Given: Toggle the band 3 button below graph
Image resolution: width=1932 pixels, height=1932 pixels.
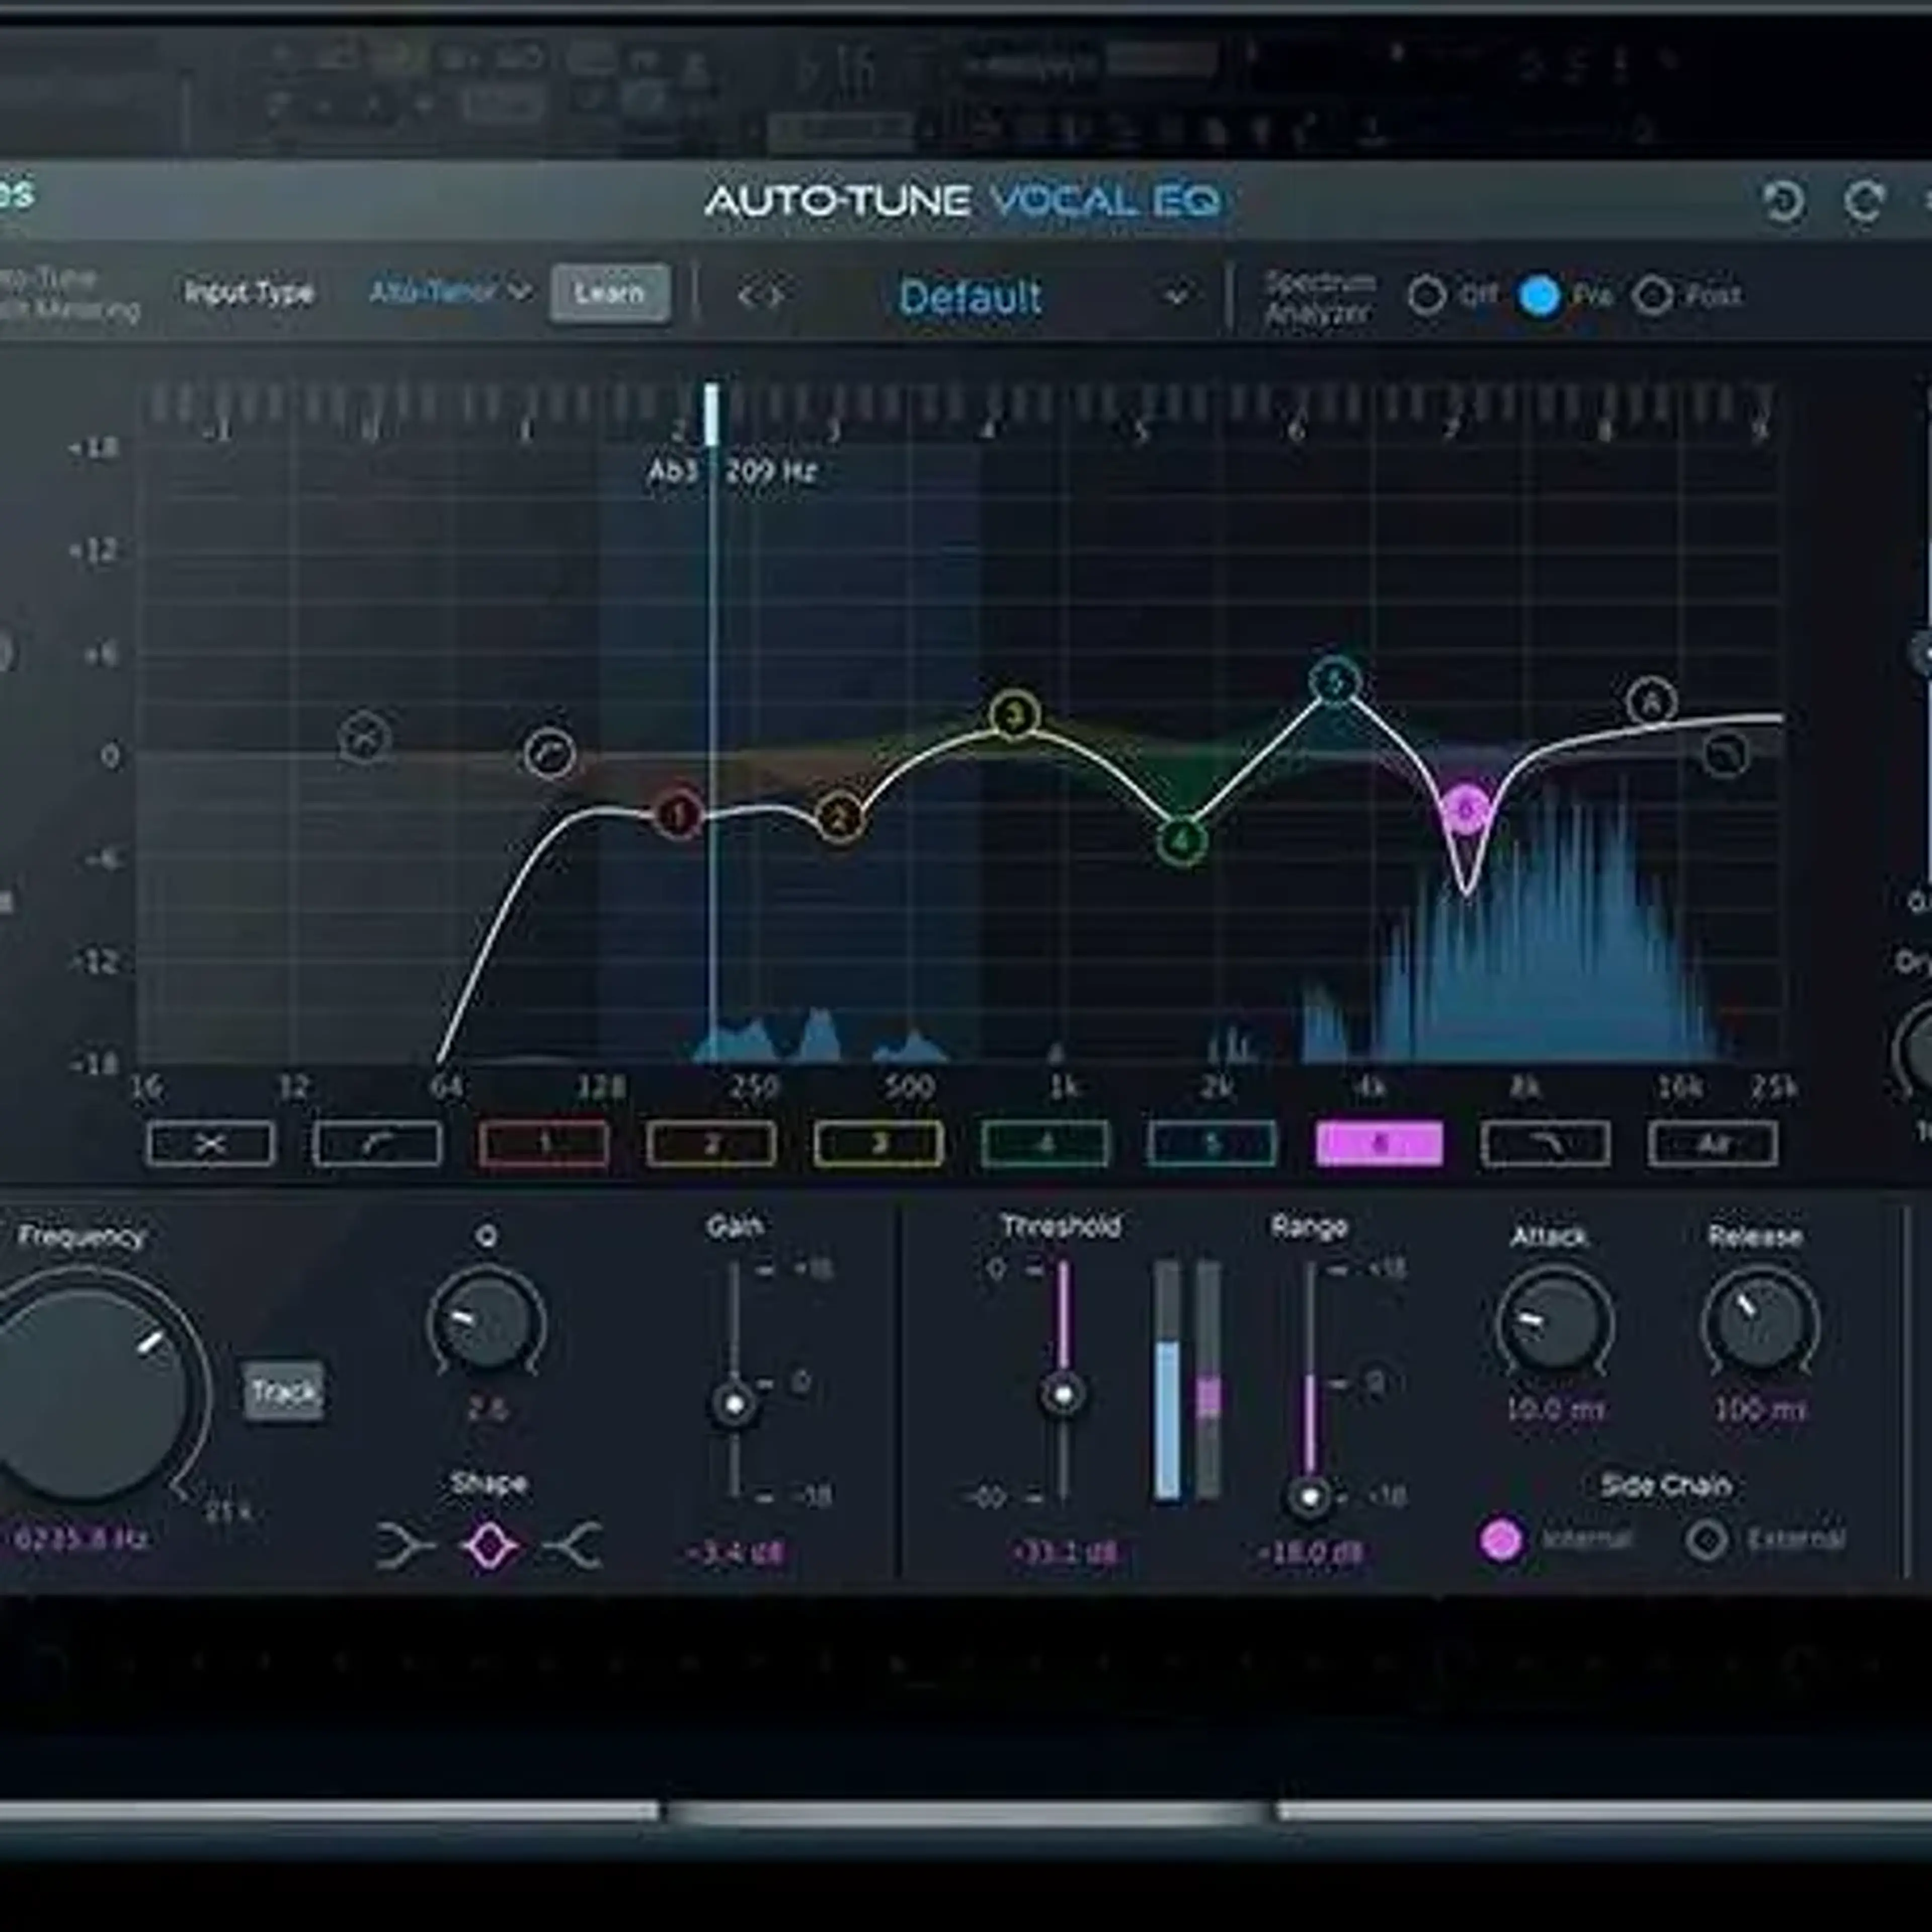Looking at the screenshot, I should click(879, 1143).
